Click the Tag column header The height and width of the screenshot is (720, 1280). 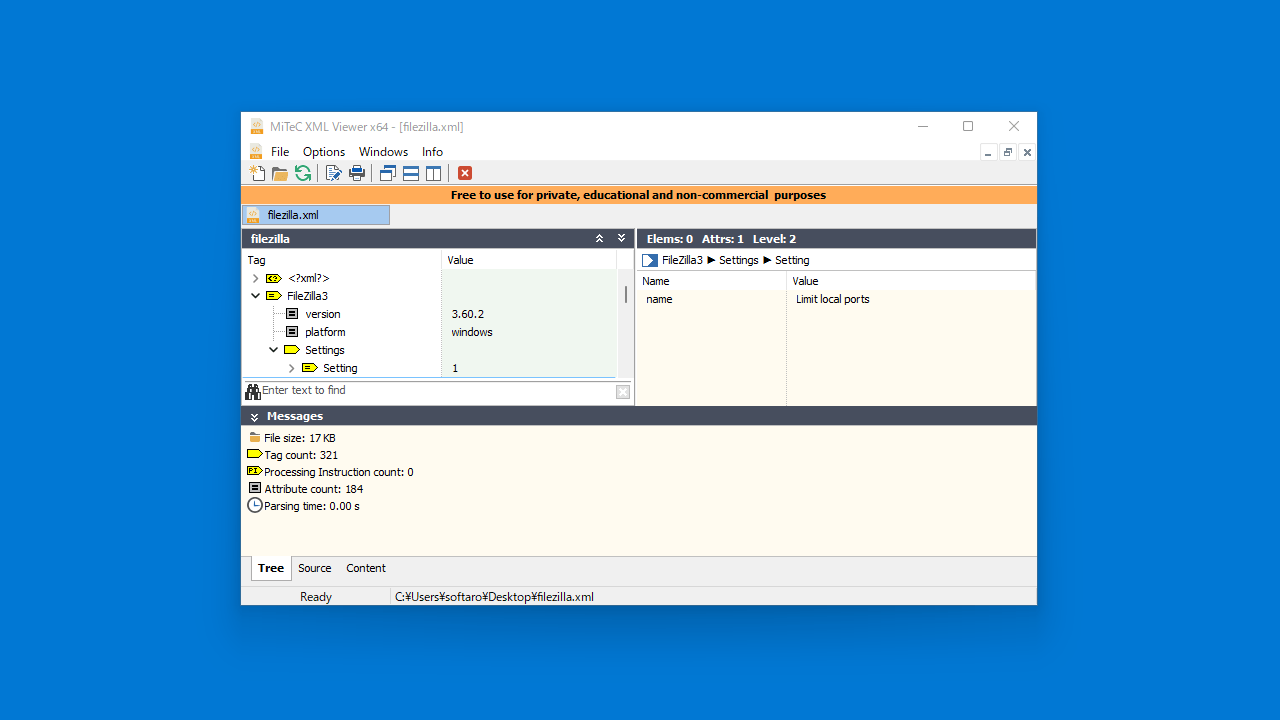341,260
